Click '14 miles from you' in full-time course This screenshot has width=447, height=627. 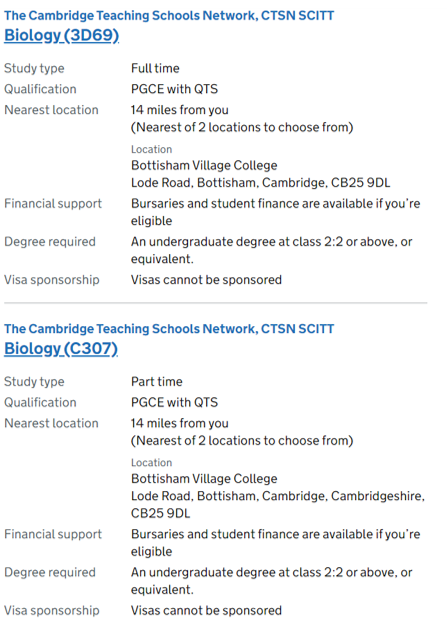click(180, 110)
